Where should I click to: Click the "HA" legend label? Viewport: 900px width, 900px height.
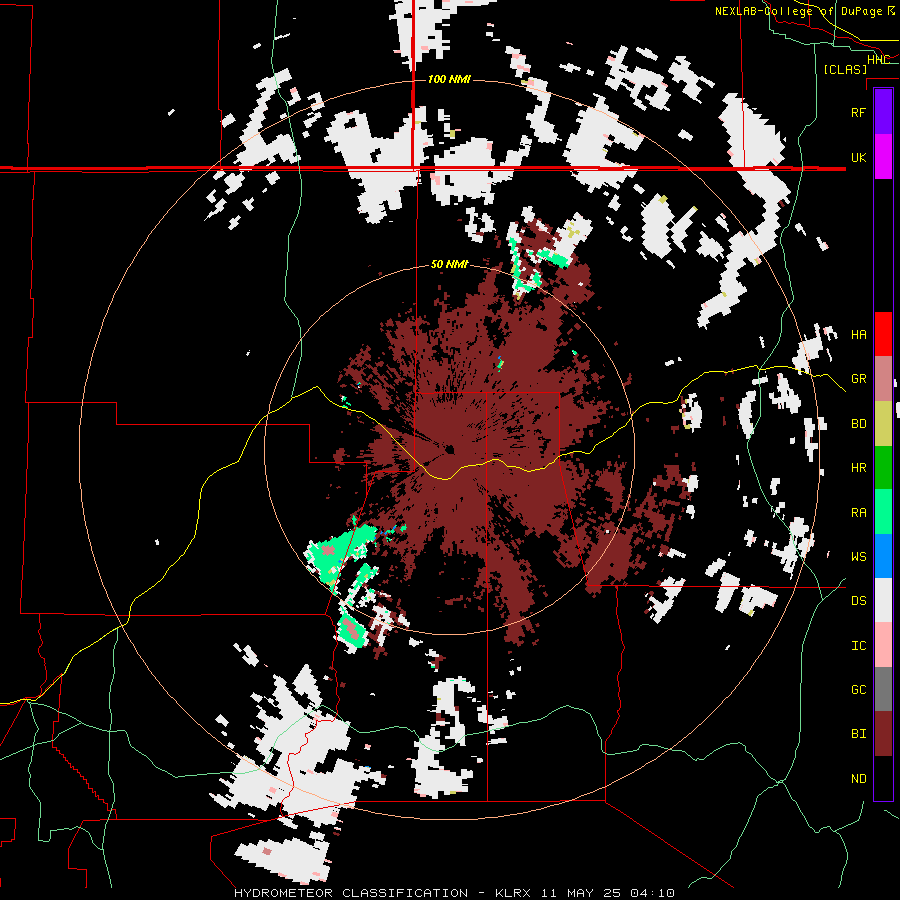[858, 335]
